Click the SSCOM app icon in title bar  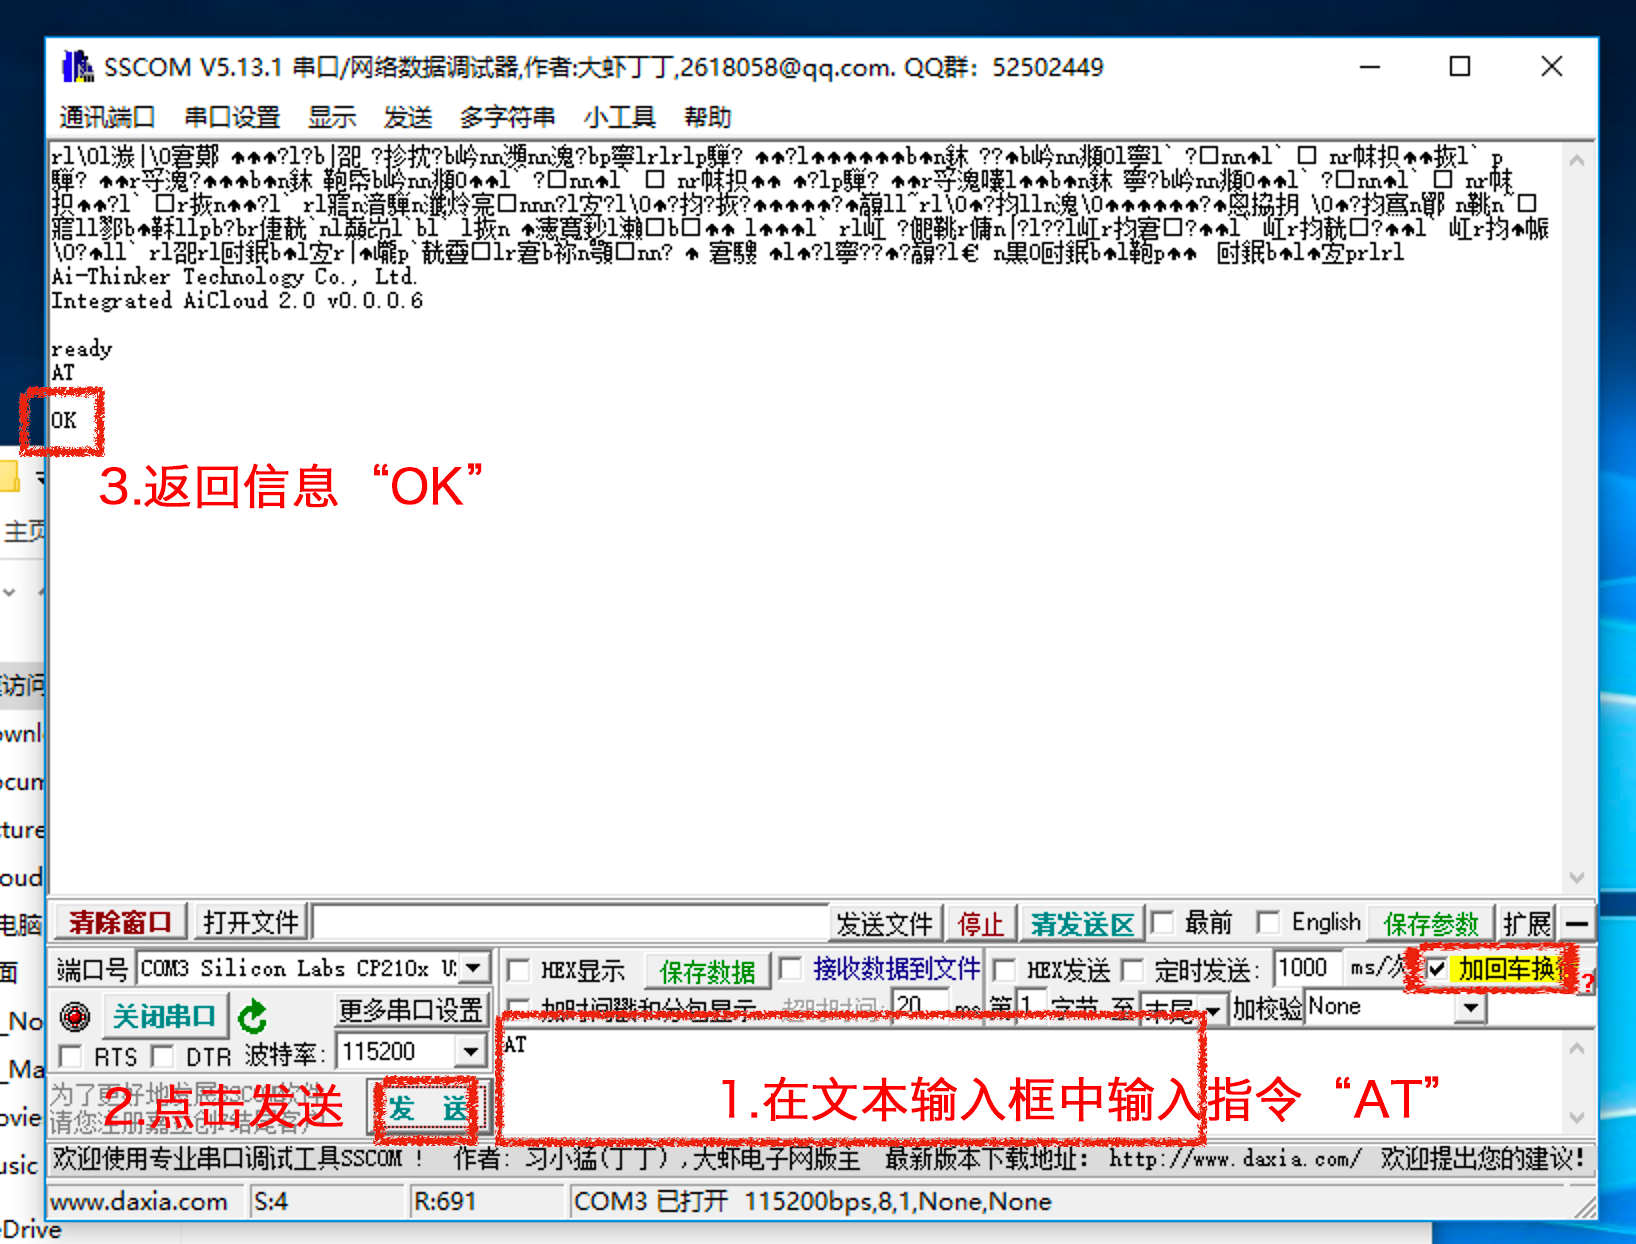pos(77,67)
